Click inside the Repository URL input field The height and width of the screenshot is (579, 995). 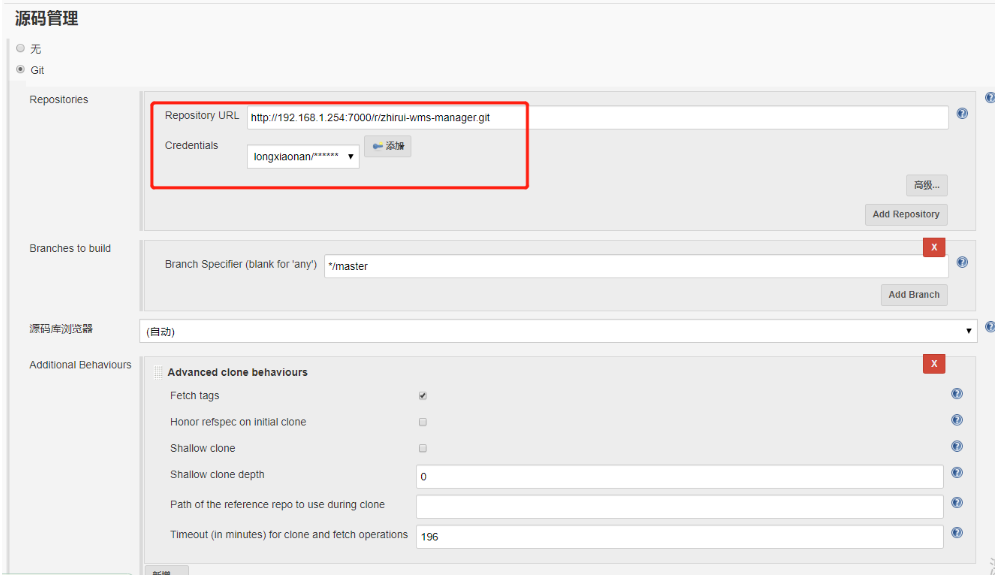(600, 117)
